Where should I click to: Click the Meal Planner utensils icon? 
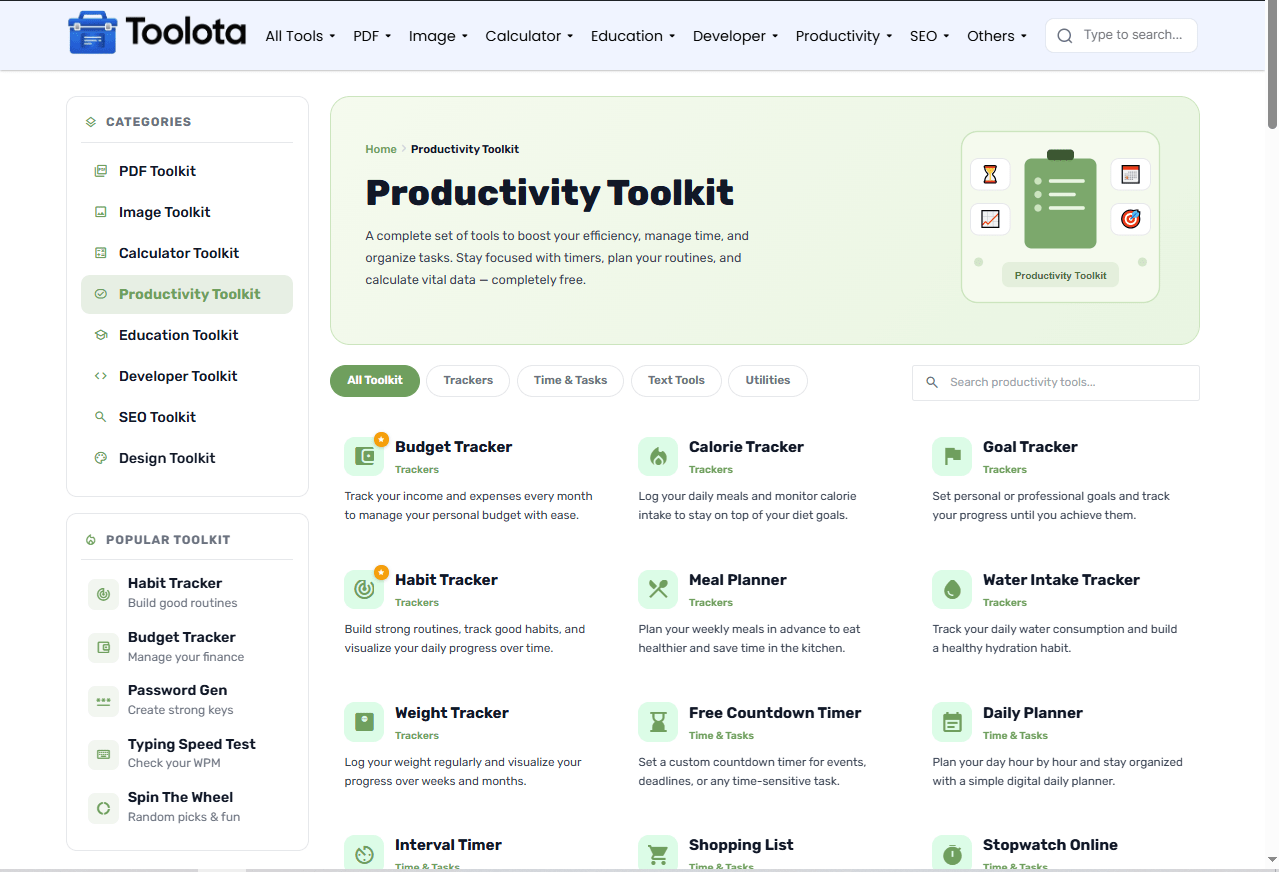[x=658, y=590]
